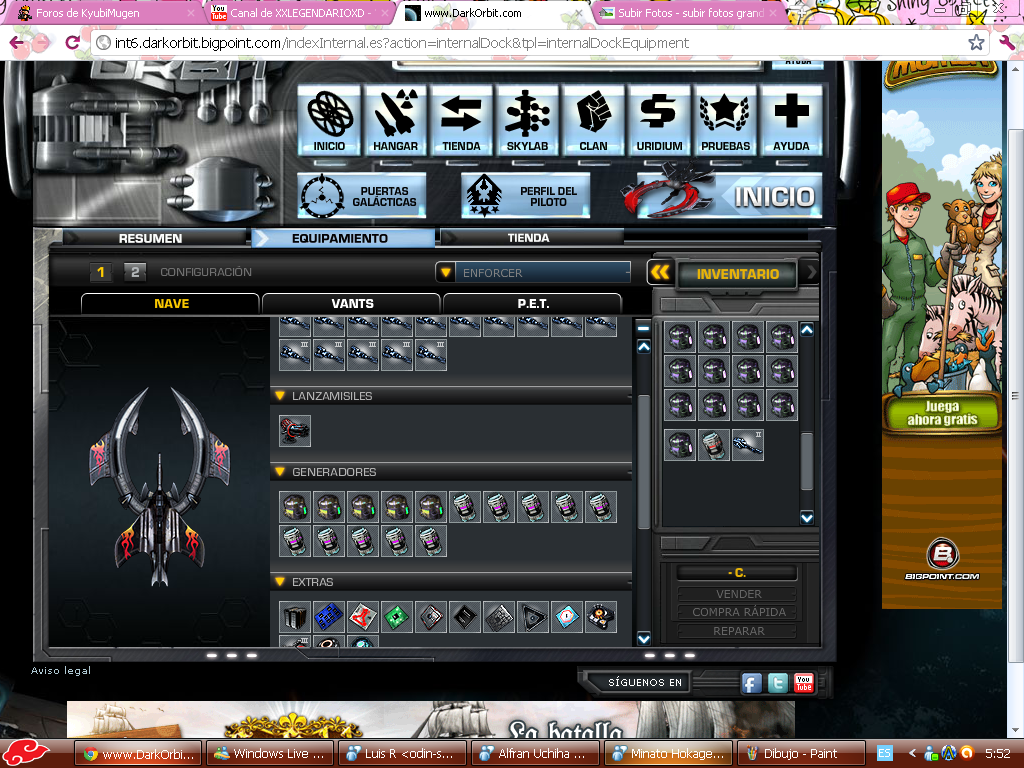Open Perfil del Piloto
This screenshot has width=1024, height=768.
(x=526, y=196)
